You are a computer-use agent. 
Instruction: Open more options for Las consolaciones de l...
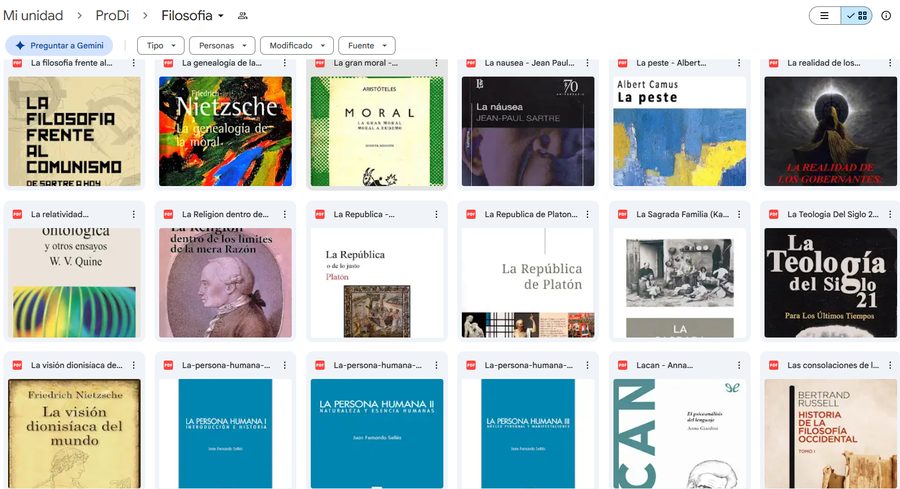(890, 365)
